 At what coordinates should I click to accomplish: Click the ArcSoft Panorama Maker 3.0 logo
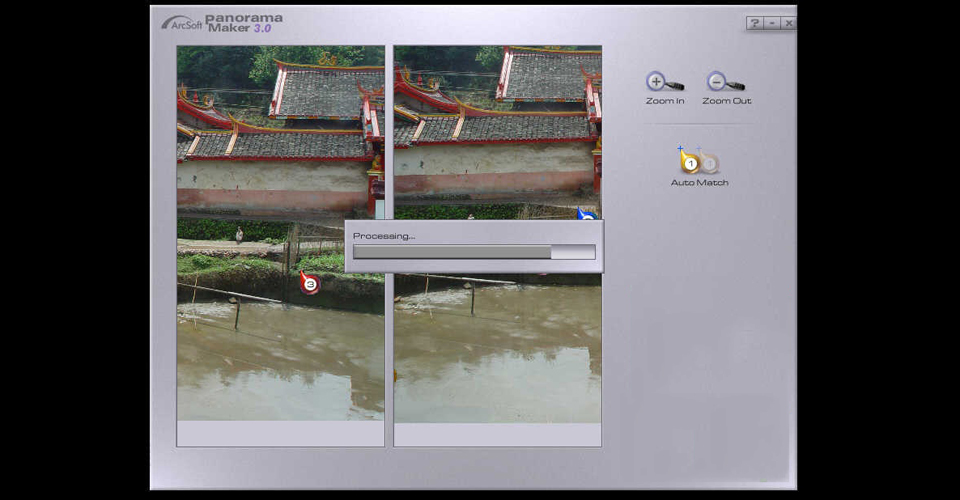click(x=222, y=23)
